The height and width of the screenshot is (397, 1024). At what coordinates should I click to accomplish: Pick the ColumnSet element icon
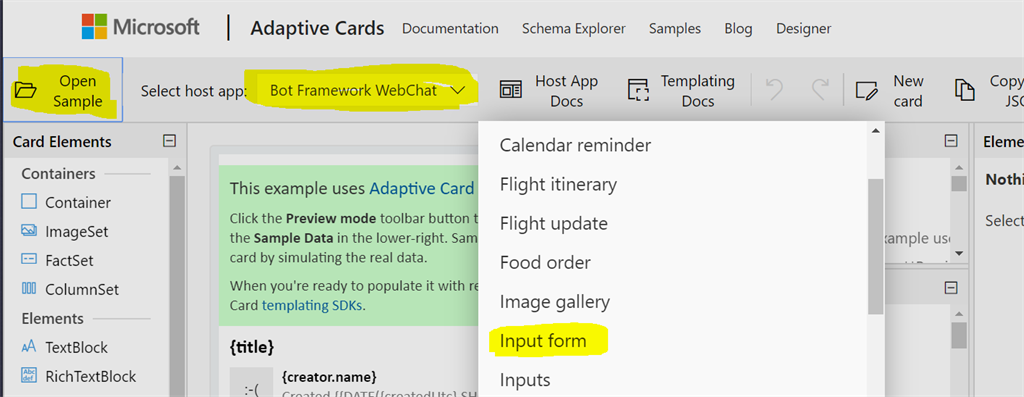pos(29,289)
